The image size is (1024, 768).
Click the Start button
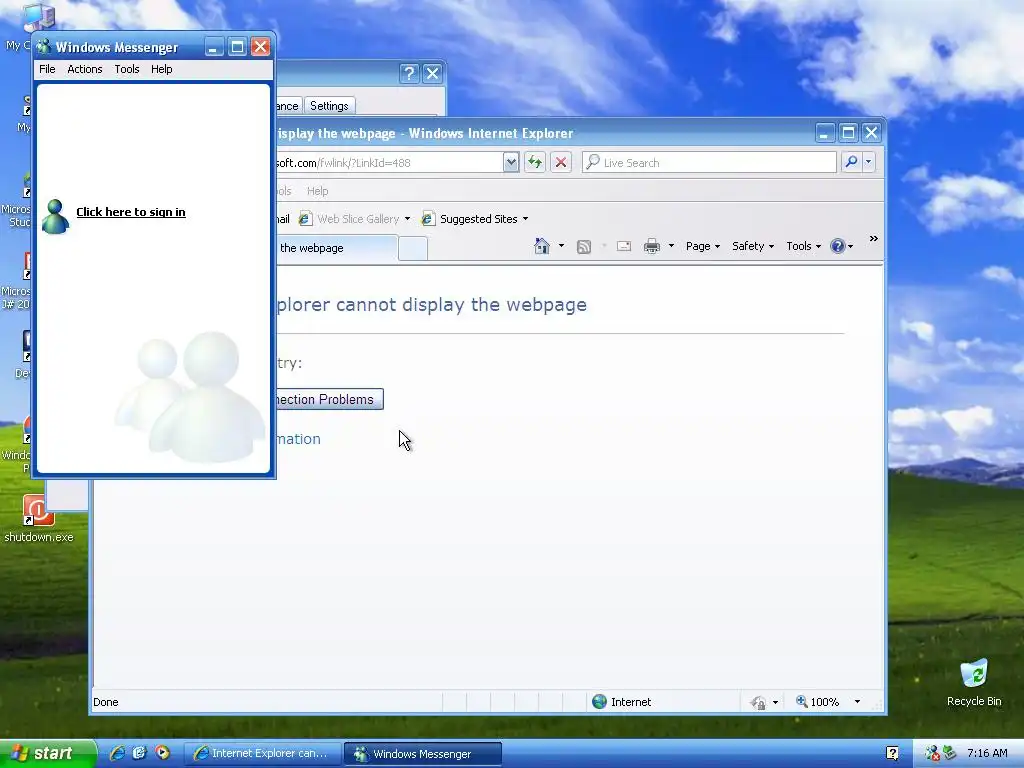(x=48, y=753)
